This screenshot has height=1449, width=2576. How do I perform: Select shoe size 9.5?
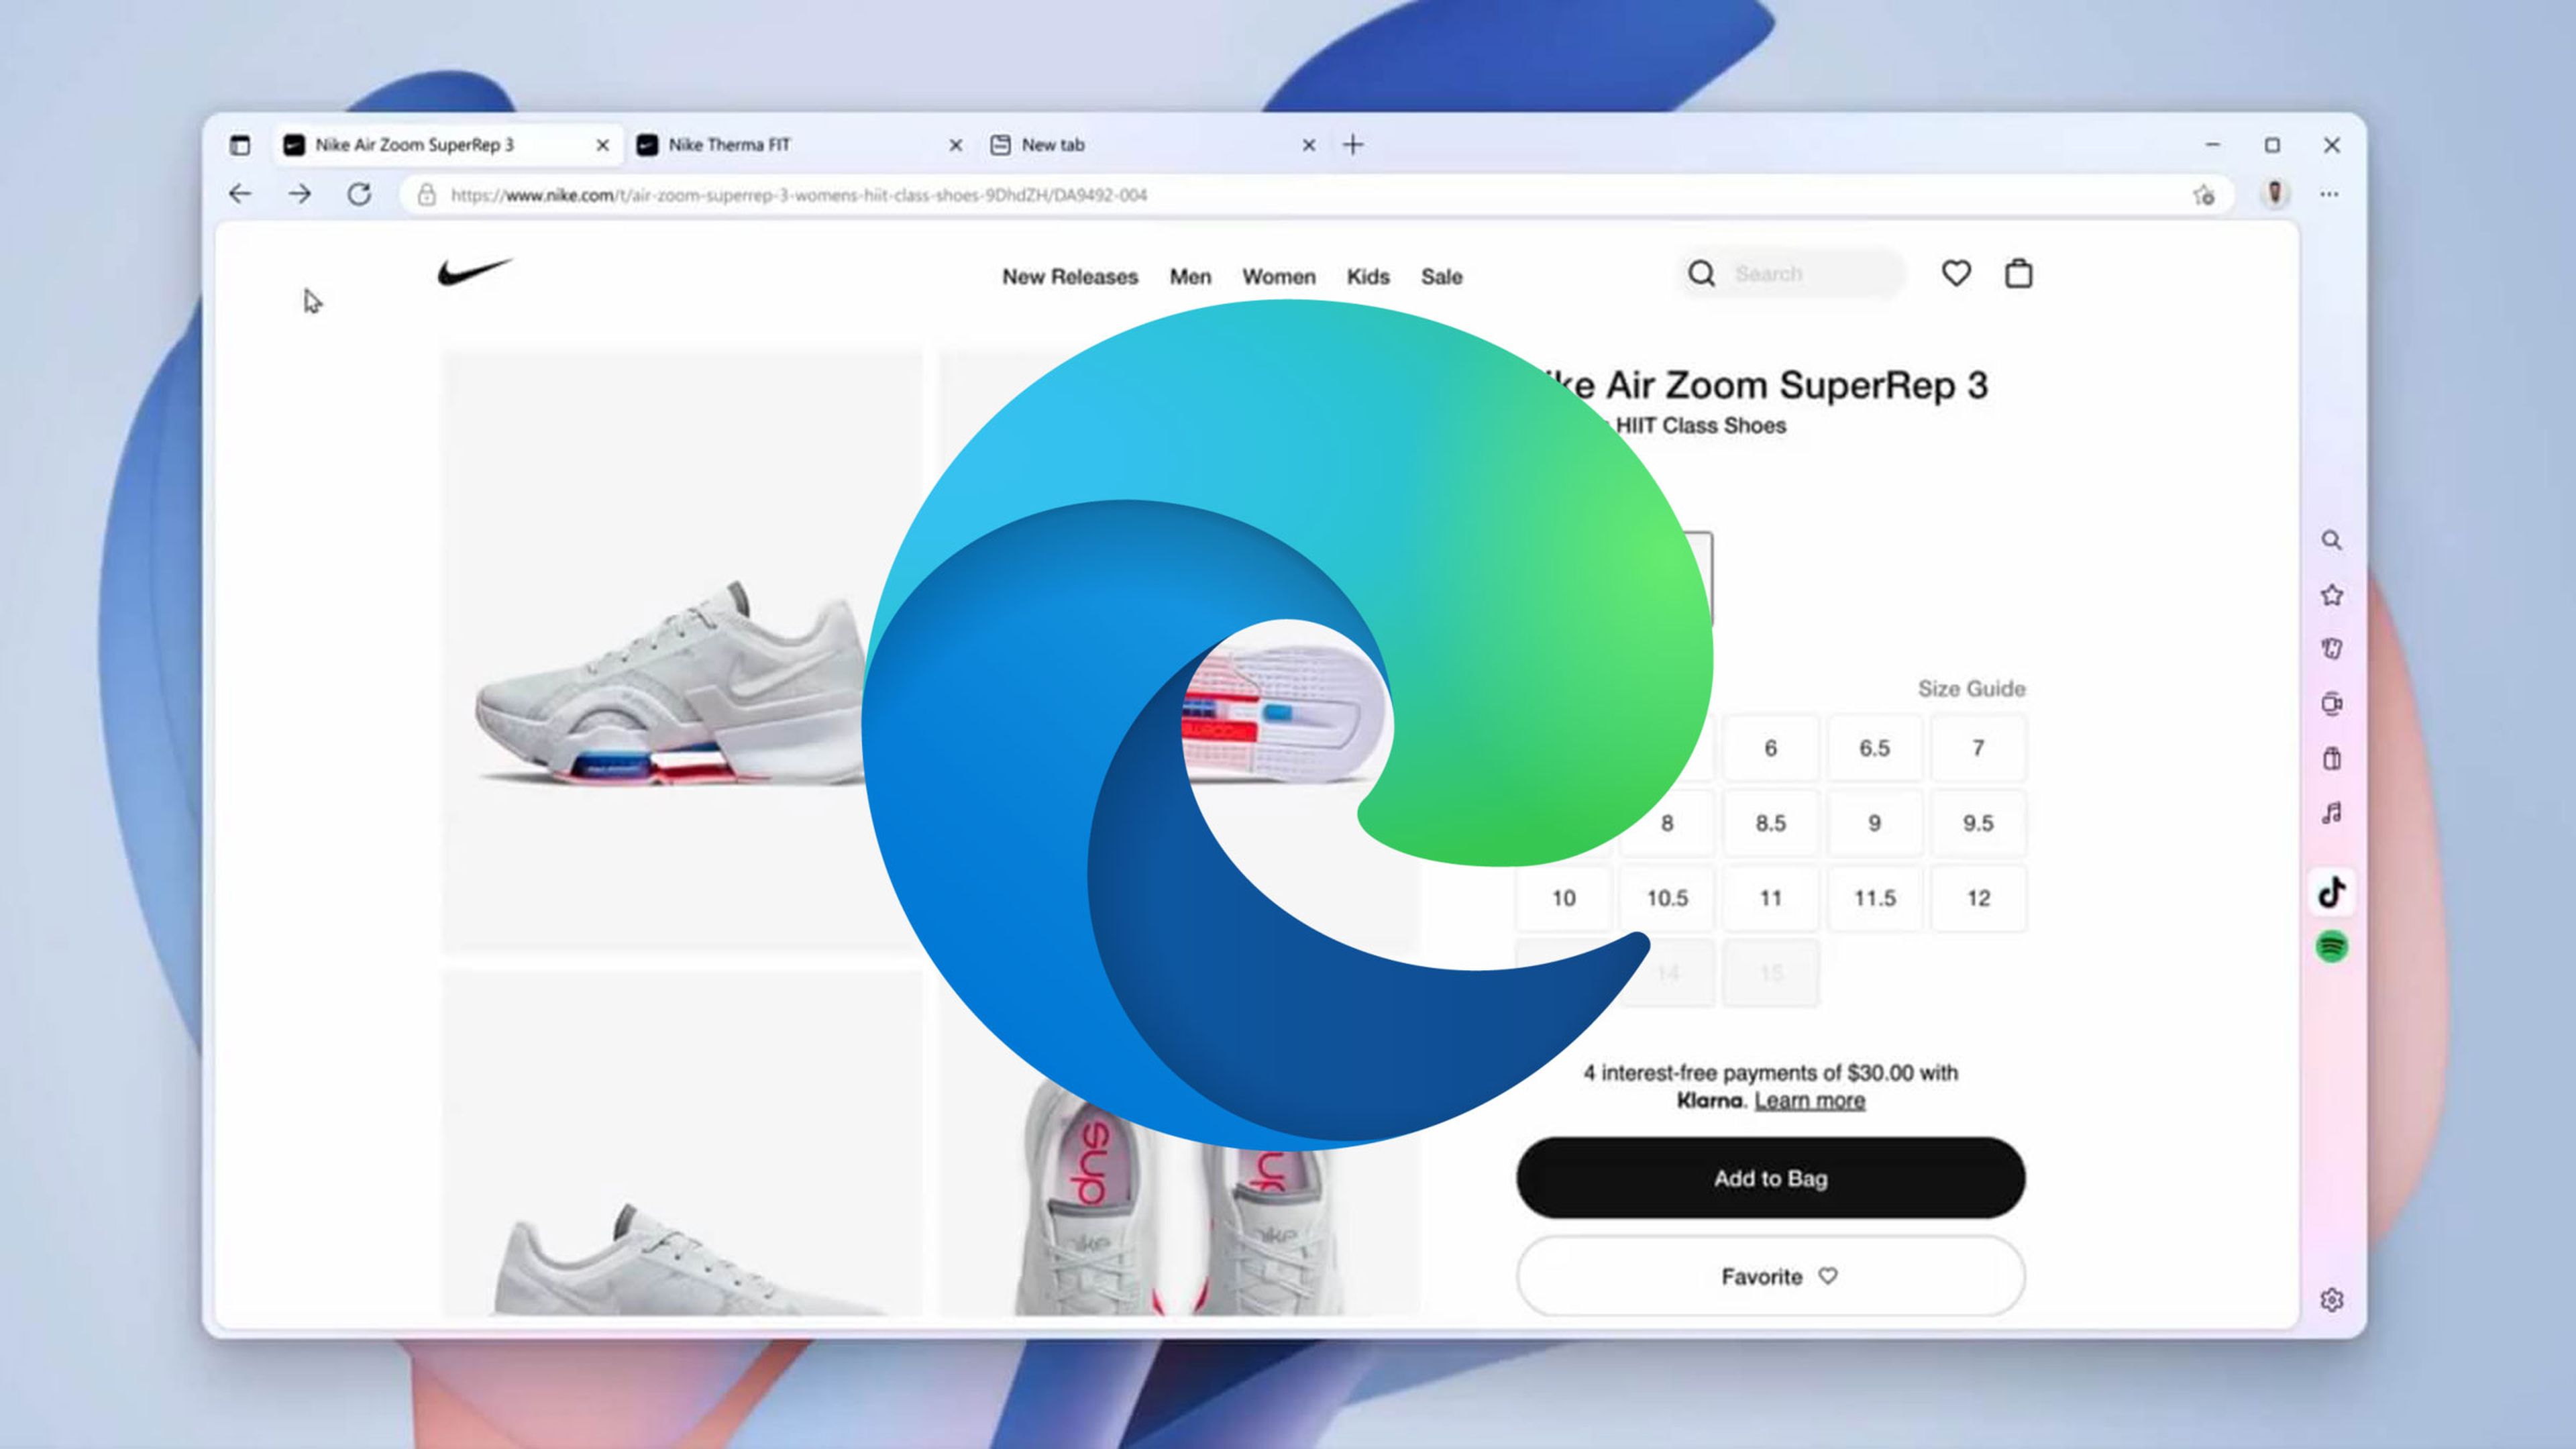pyautogui.click(x=1978, y=823)
